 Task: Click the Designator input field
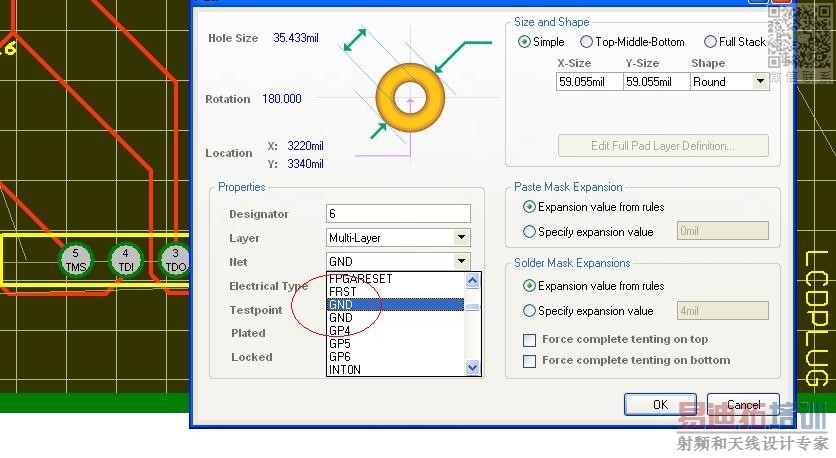click(398, 213)
